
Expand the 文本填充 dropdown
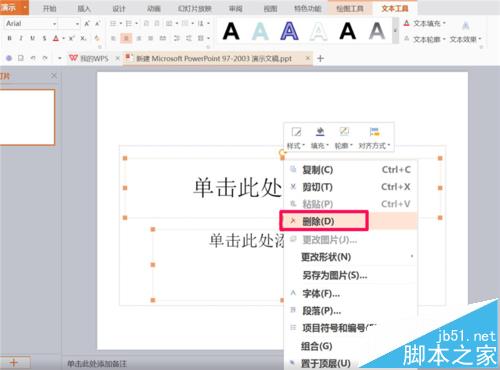[x=444, y=23]
